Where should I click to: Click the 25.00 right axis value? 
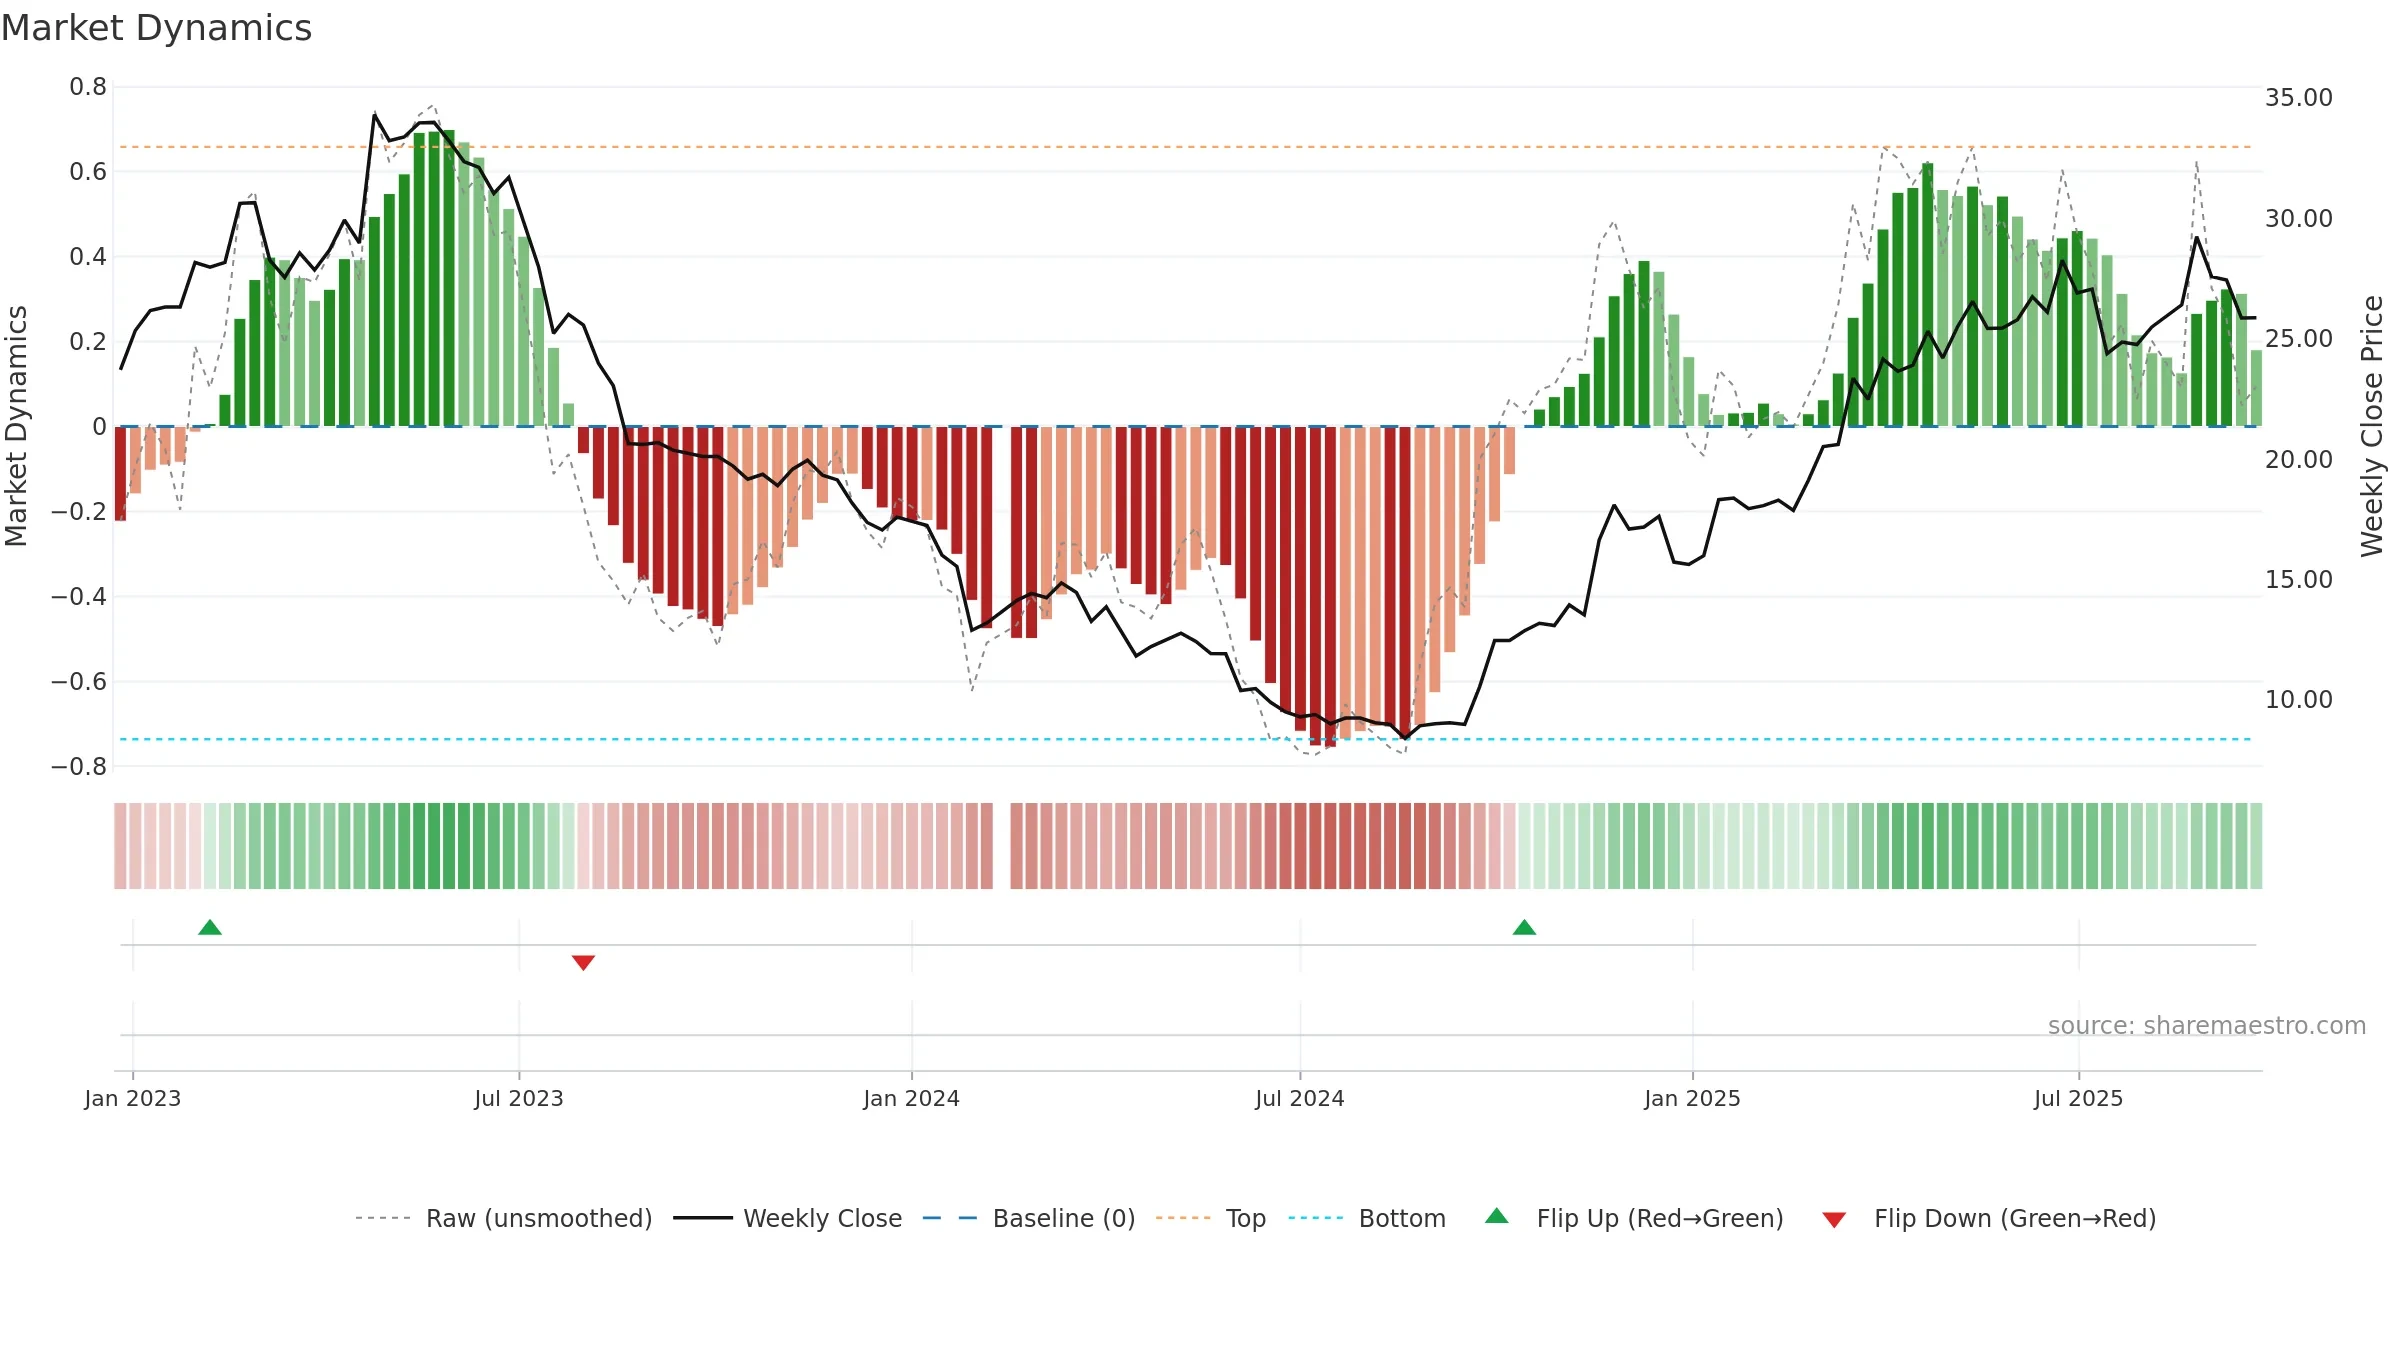click(2299, 338)
